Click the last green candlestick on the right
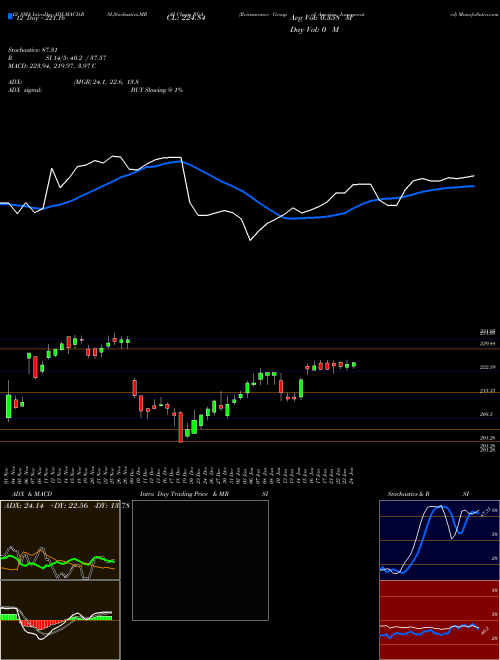 click(x=354, y=365)
